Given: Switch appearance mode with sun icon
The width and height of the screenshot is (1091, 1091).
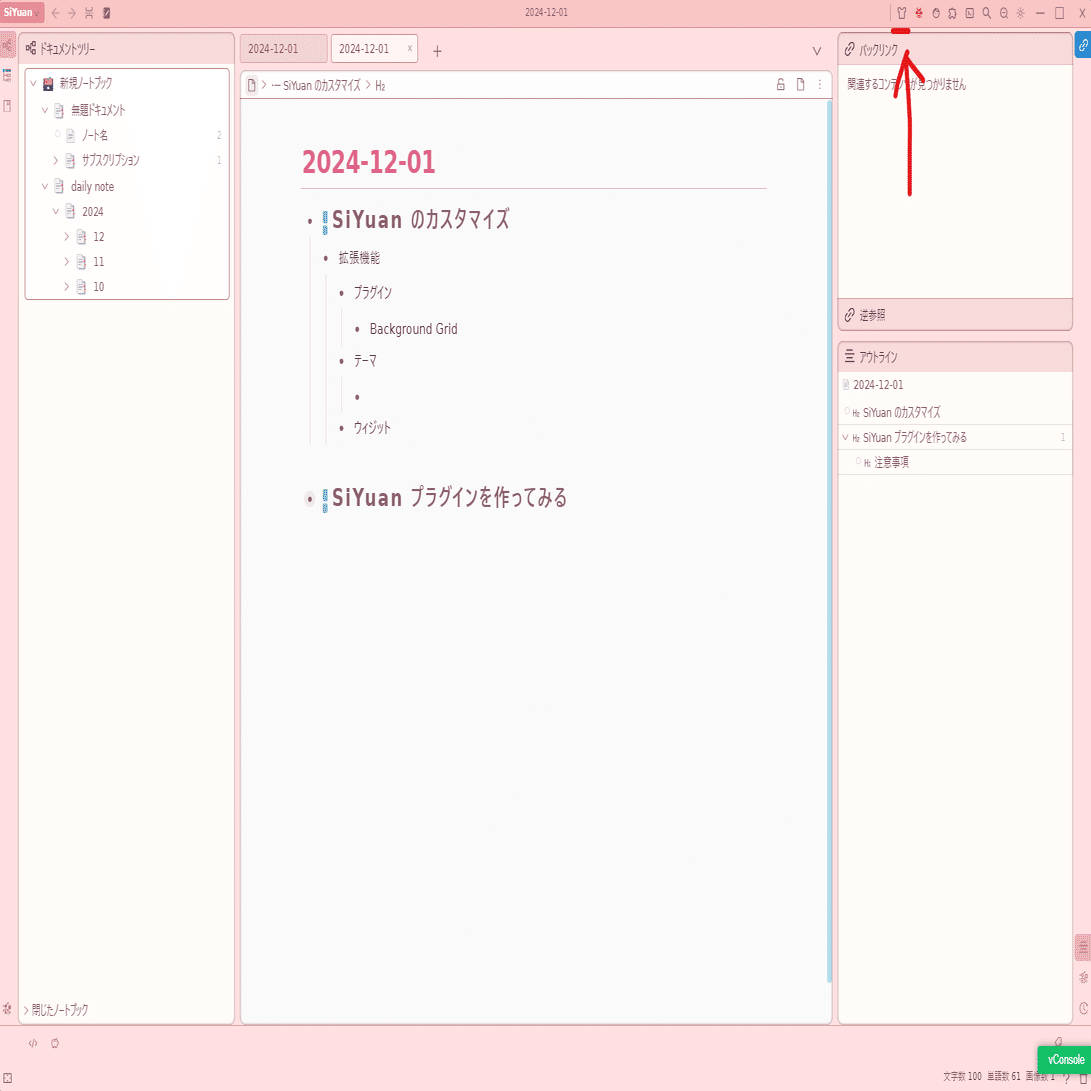Looking at the screenshot, I should click(x=1021, y=13).
